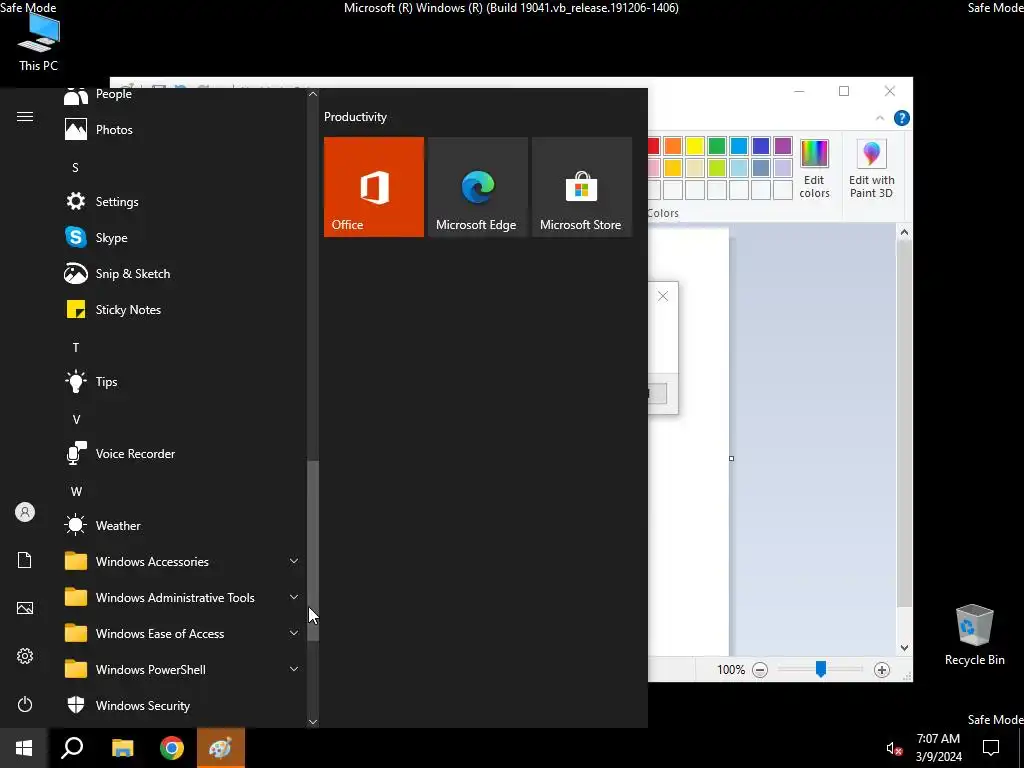This screenshot has height=768, width=1024.
Task: Click the taskbar Search icon
Action: coord(72,748)
